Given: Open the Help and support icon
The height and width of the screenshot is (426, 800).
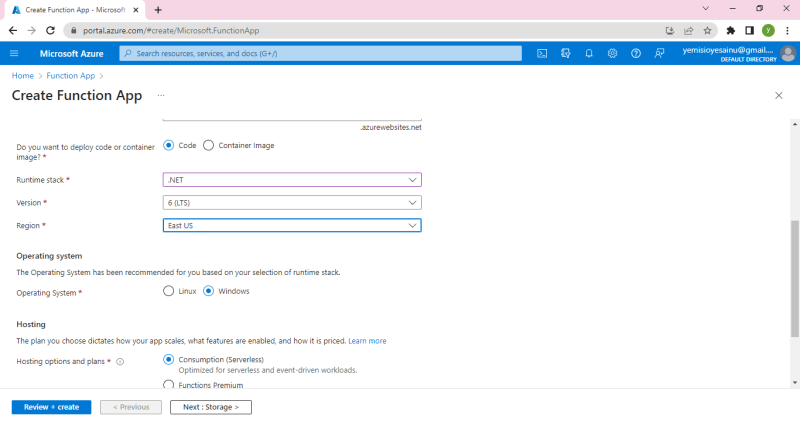Looking at the screenshot, I should pos(636,53).
